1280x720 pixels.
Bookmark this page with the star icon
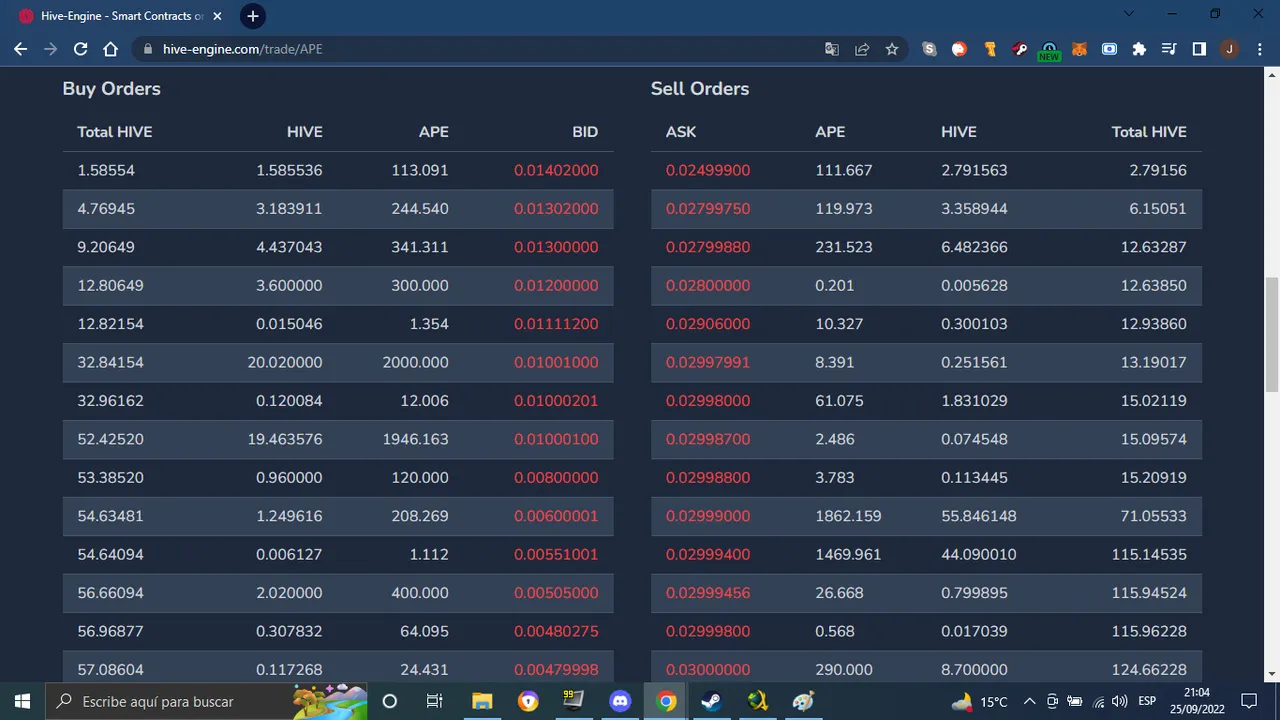pyautogui.click(x=892, y=49)
